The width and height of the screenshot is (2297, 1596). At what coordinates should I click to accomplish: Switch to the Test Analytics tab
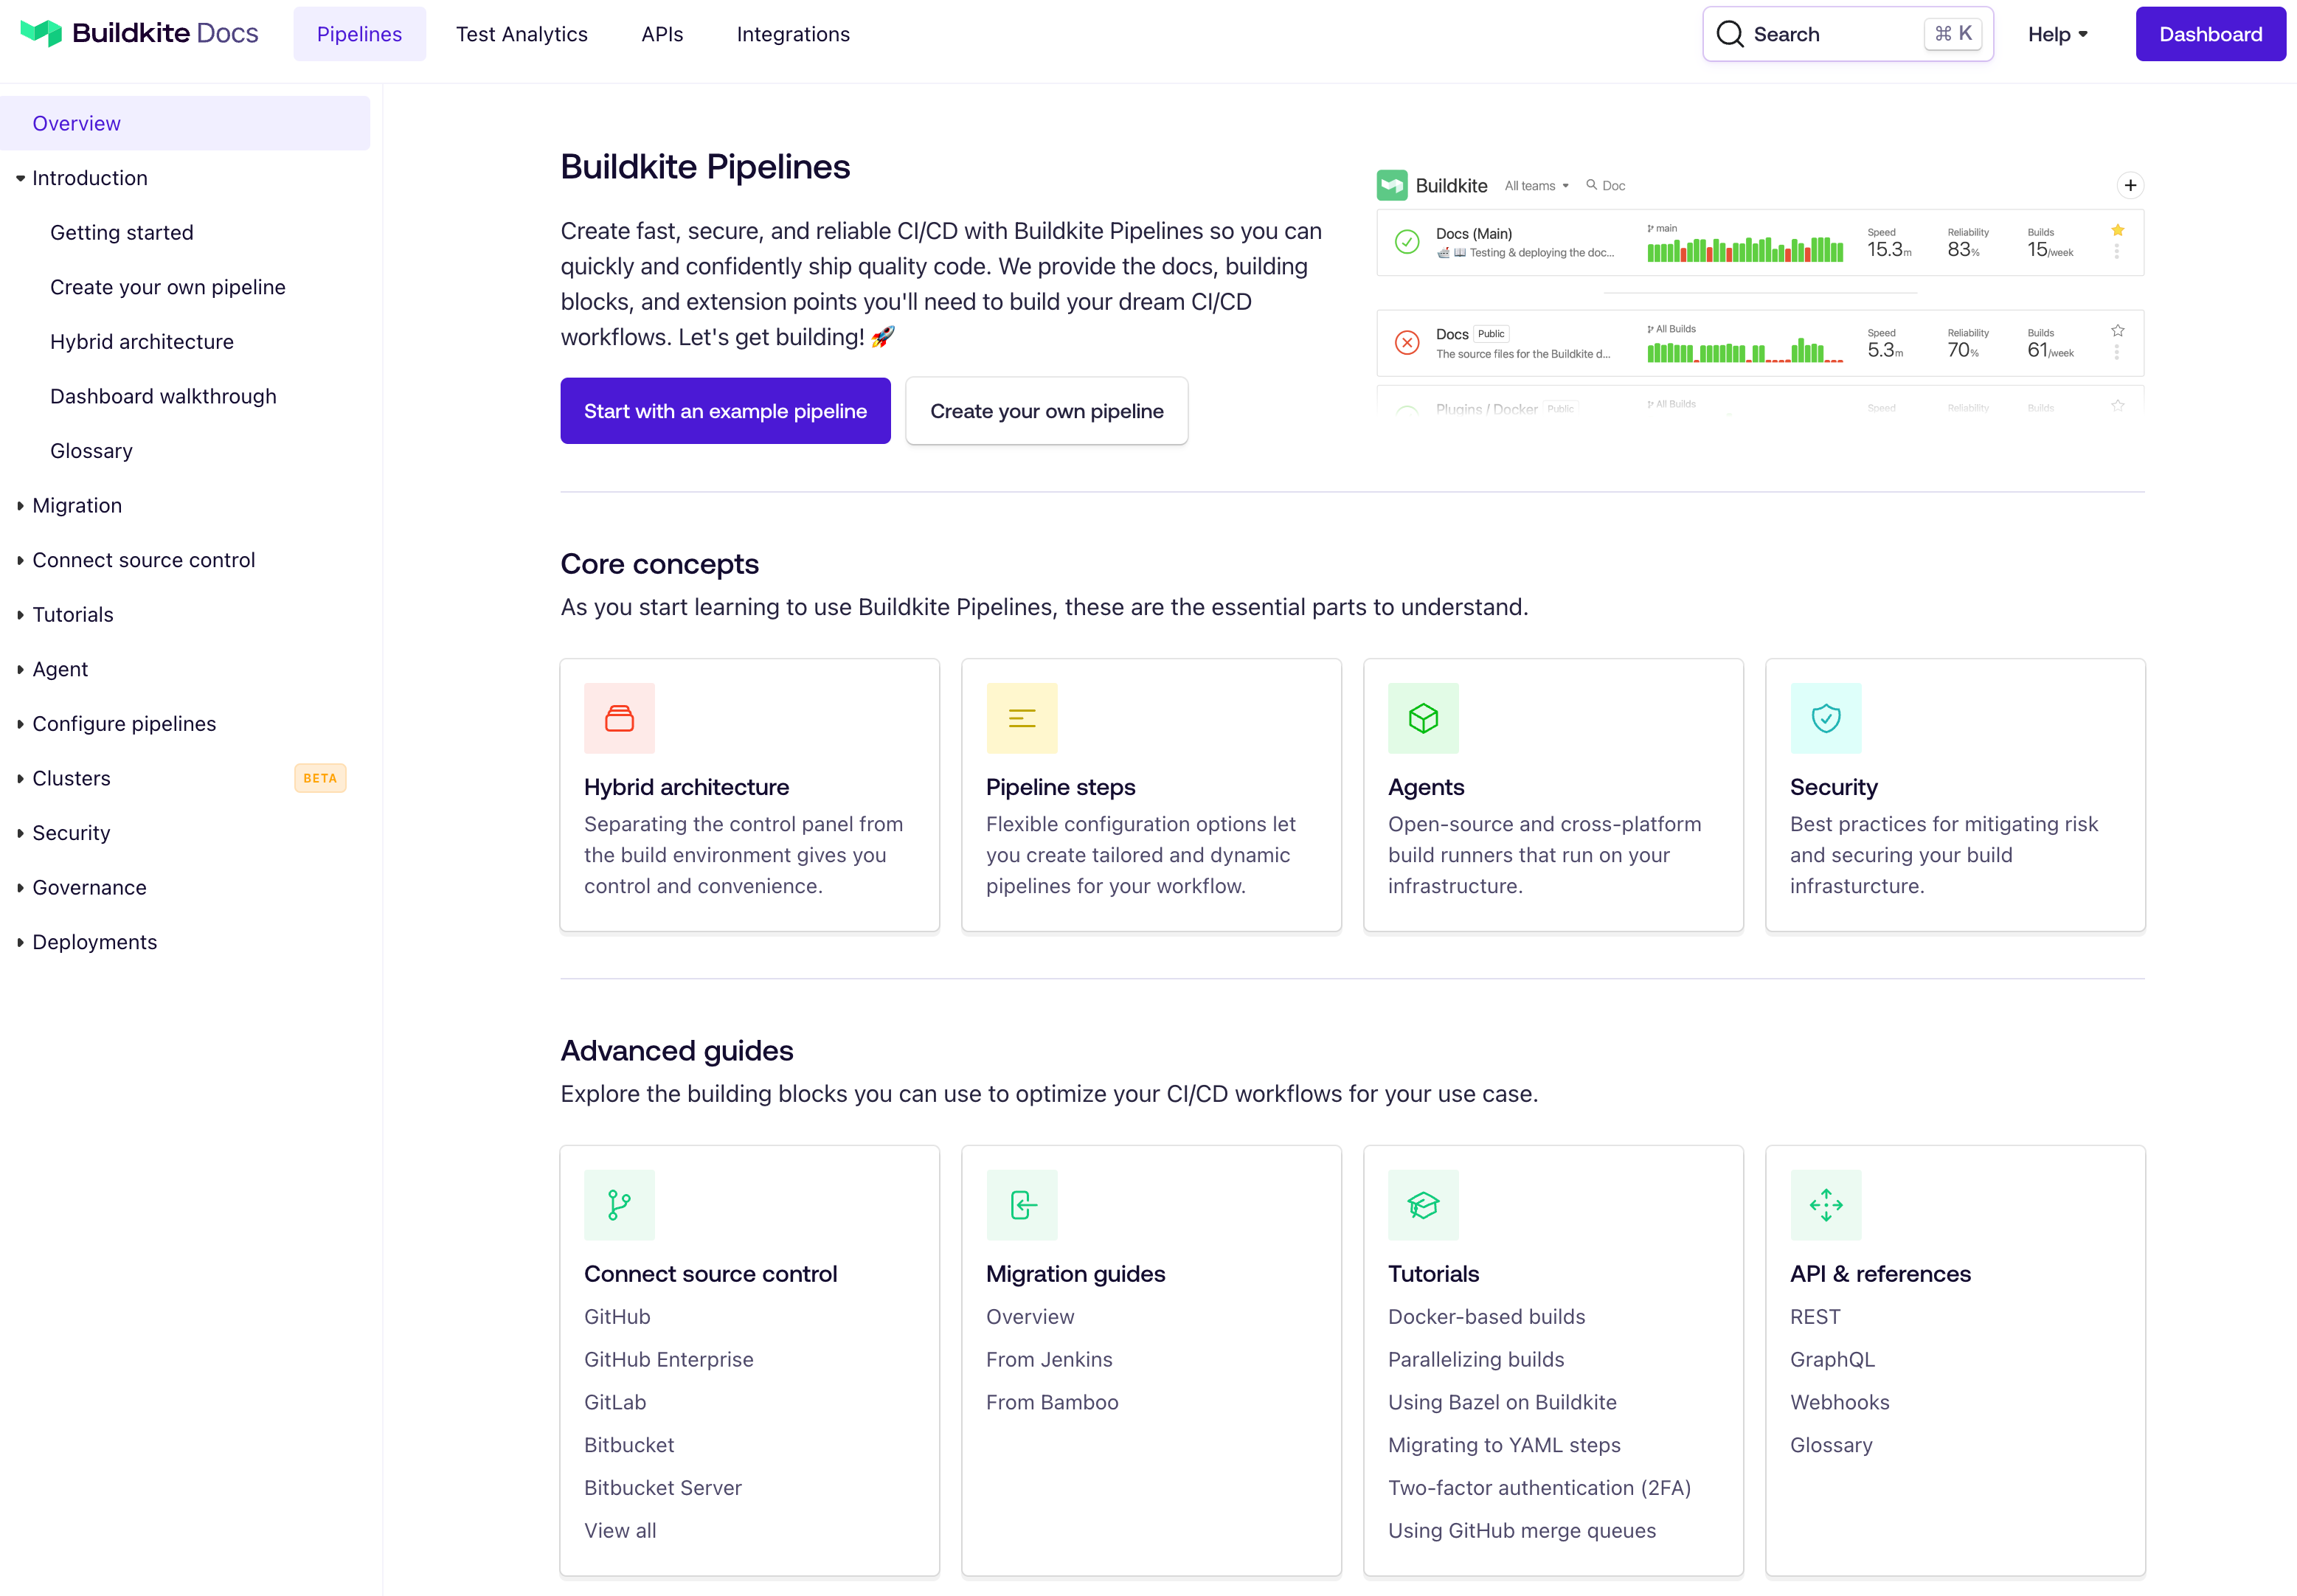point(521,34)
